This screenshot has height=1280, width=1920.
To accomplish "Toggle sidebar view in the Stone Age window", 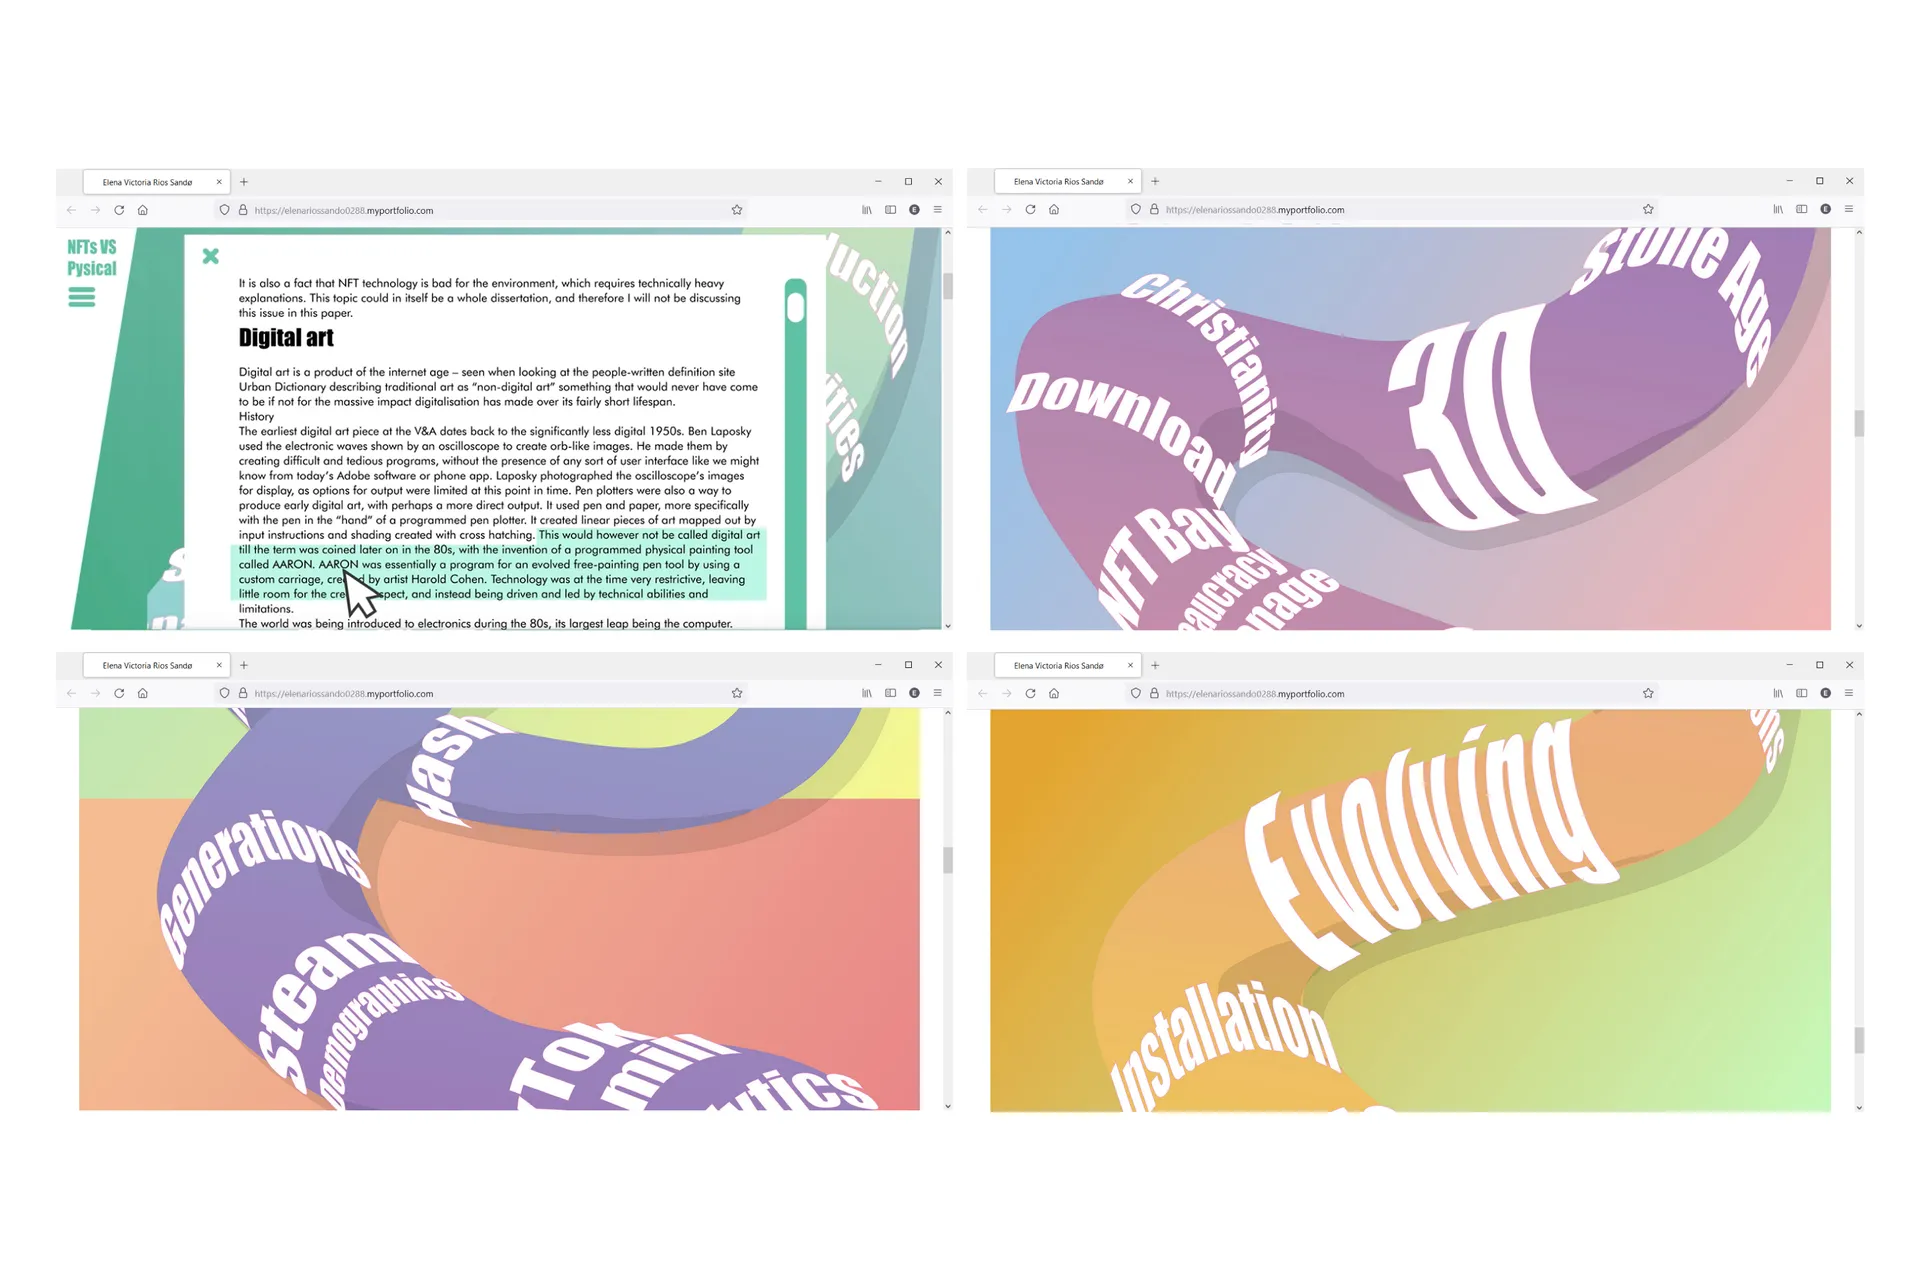I will 1802,209.
